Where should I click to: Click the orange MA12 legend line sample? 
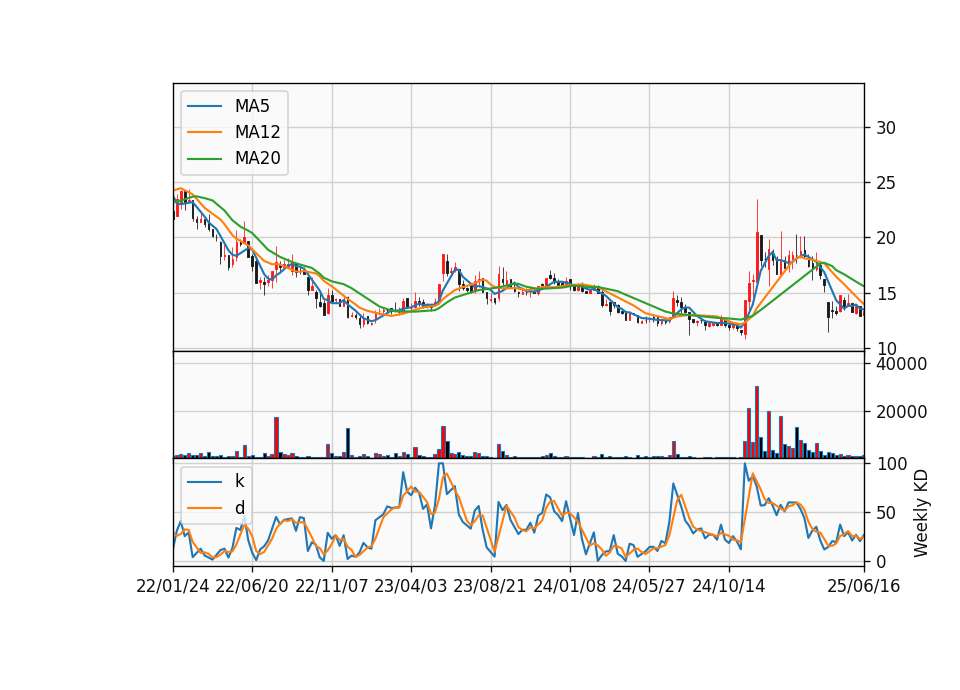click(x=204, y=132)
